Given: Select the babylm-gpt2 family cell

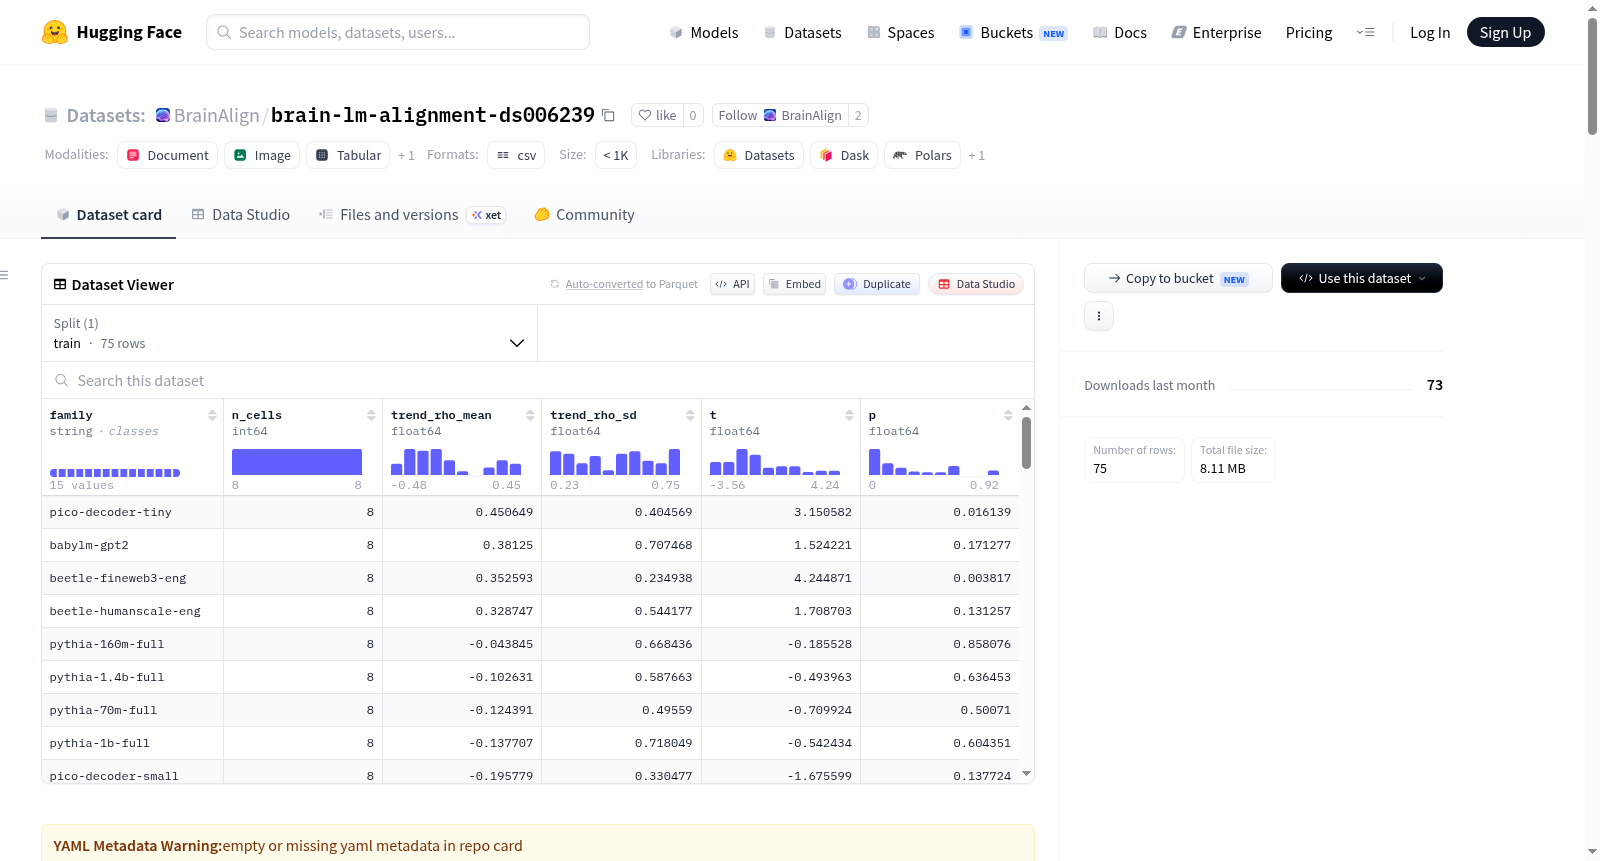Looking at the screenshot, I should pyautogui.click(x=132, y=545).
